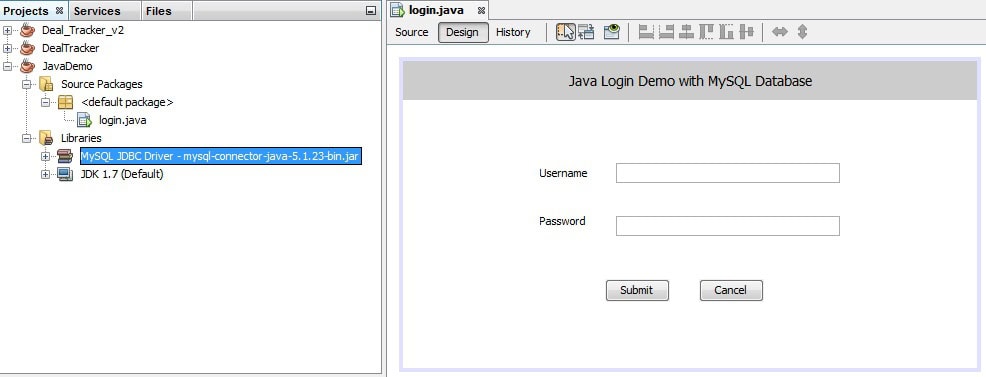The height and width of the screenshot is (377, 986).
Task: Click the Cancel button in form
Action: pos(731,290)
